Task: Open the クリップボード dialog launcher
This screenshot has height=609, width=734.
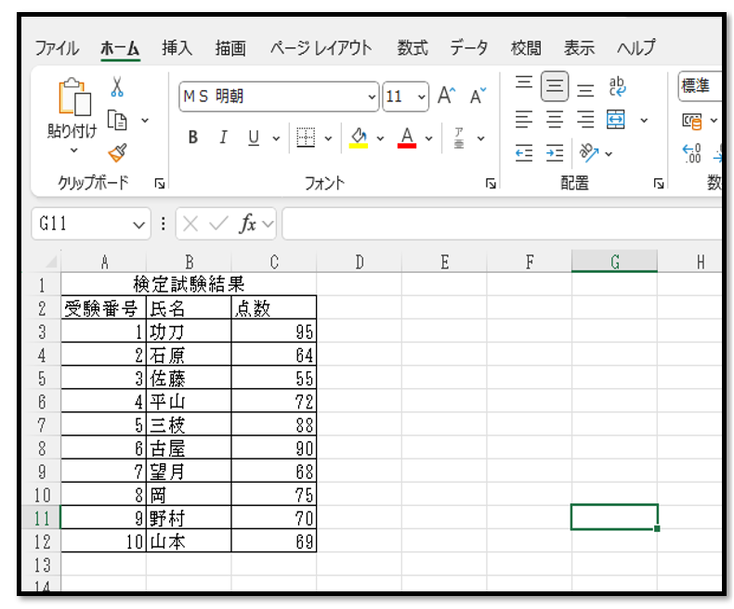Action: (x=160, y=184)
